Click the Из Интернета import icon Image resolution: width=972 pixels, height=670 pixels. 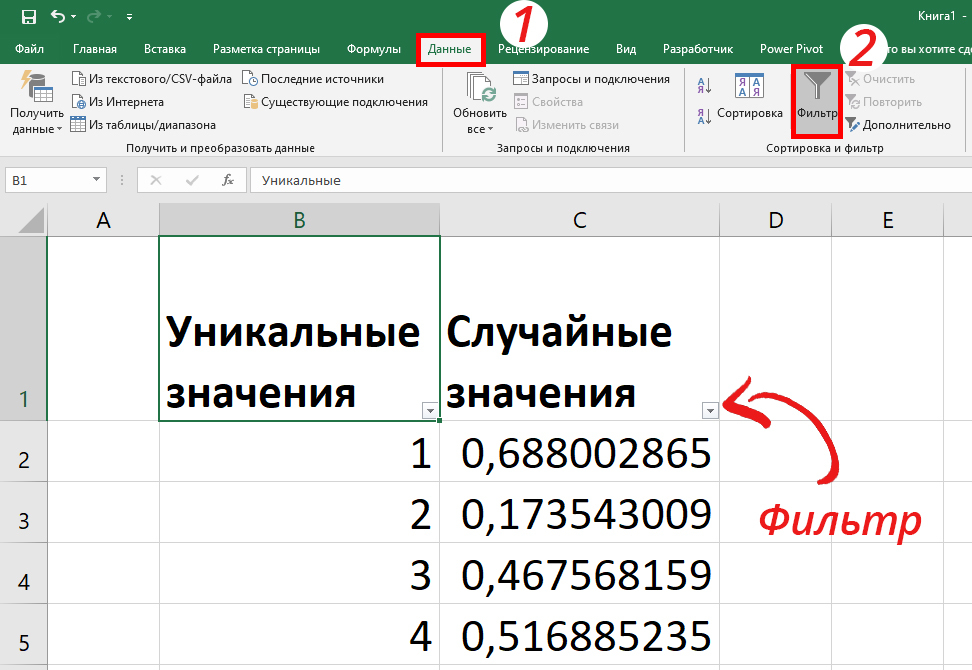tap(78, 101)
